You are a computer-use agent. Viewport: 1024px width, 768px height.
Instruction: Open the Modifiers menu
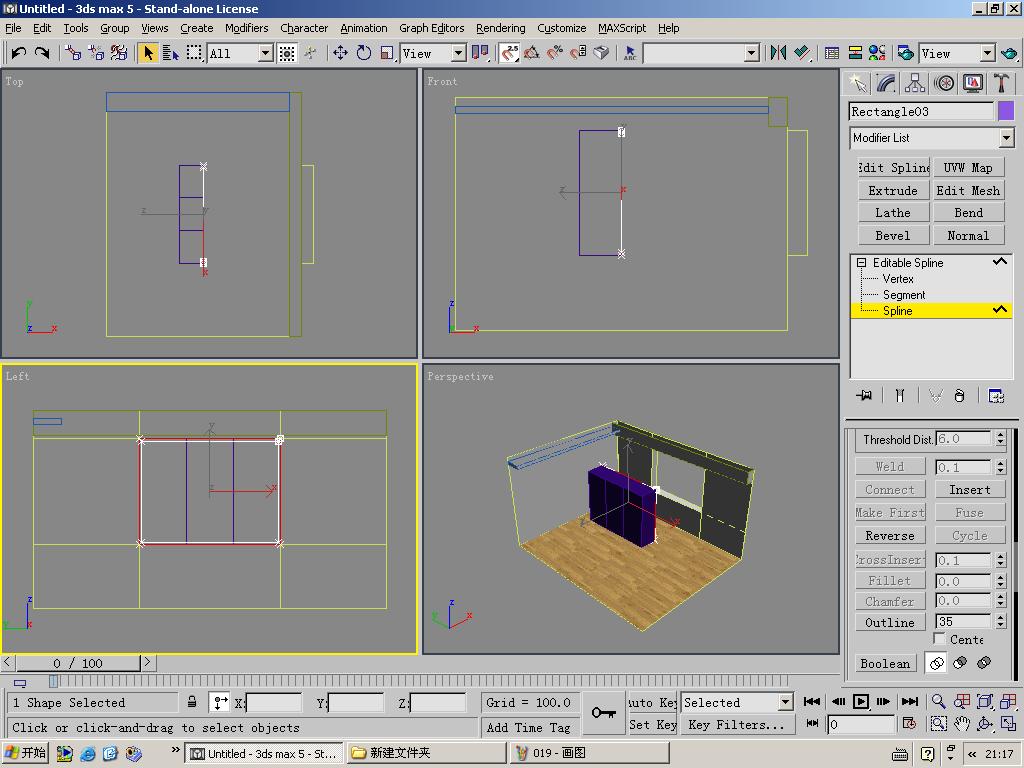246,28
